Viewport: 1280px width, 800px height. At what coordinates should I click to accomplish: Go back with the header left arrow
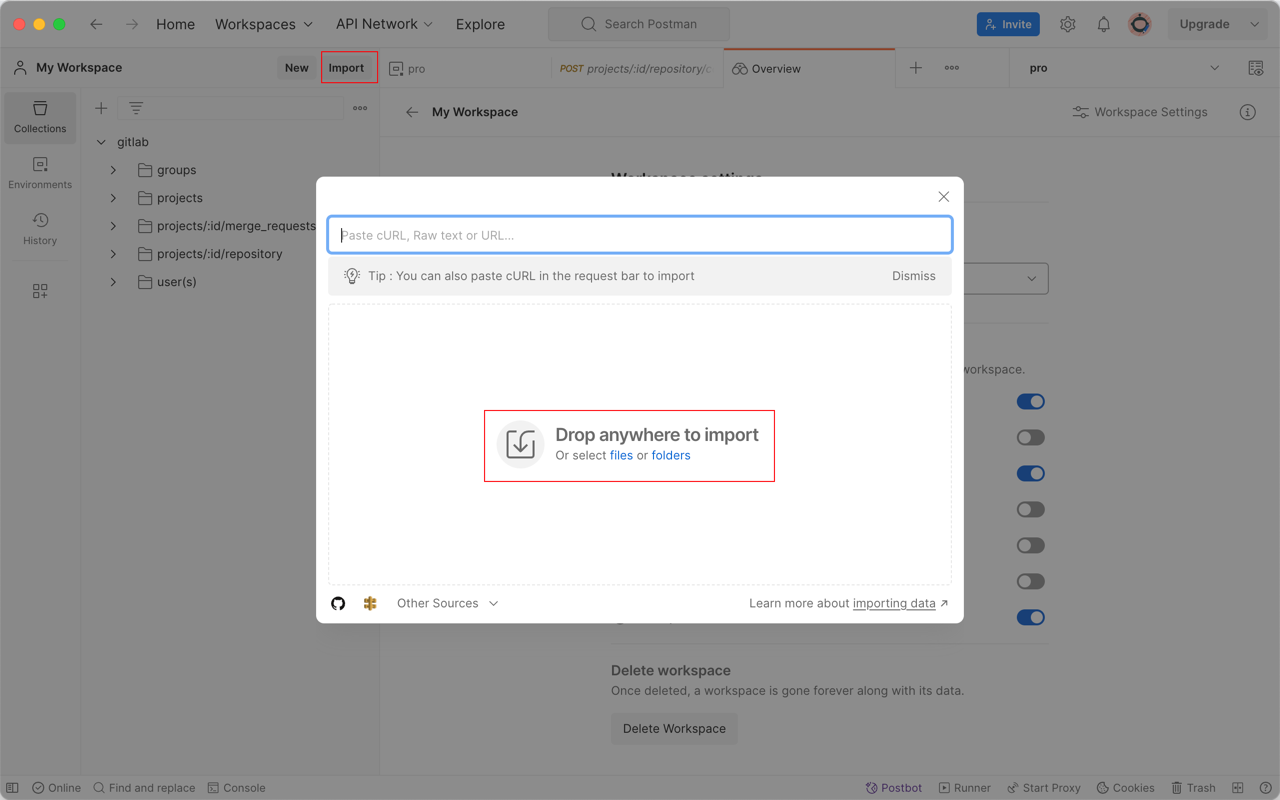(x=96, y=24)
